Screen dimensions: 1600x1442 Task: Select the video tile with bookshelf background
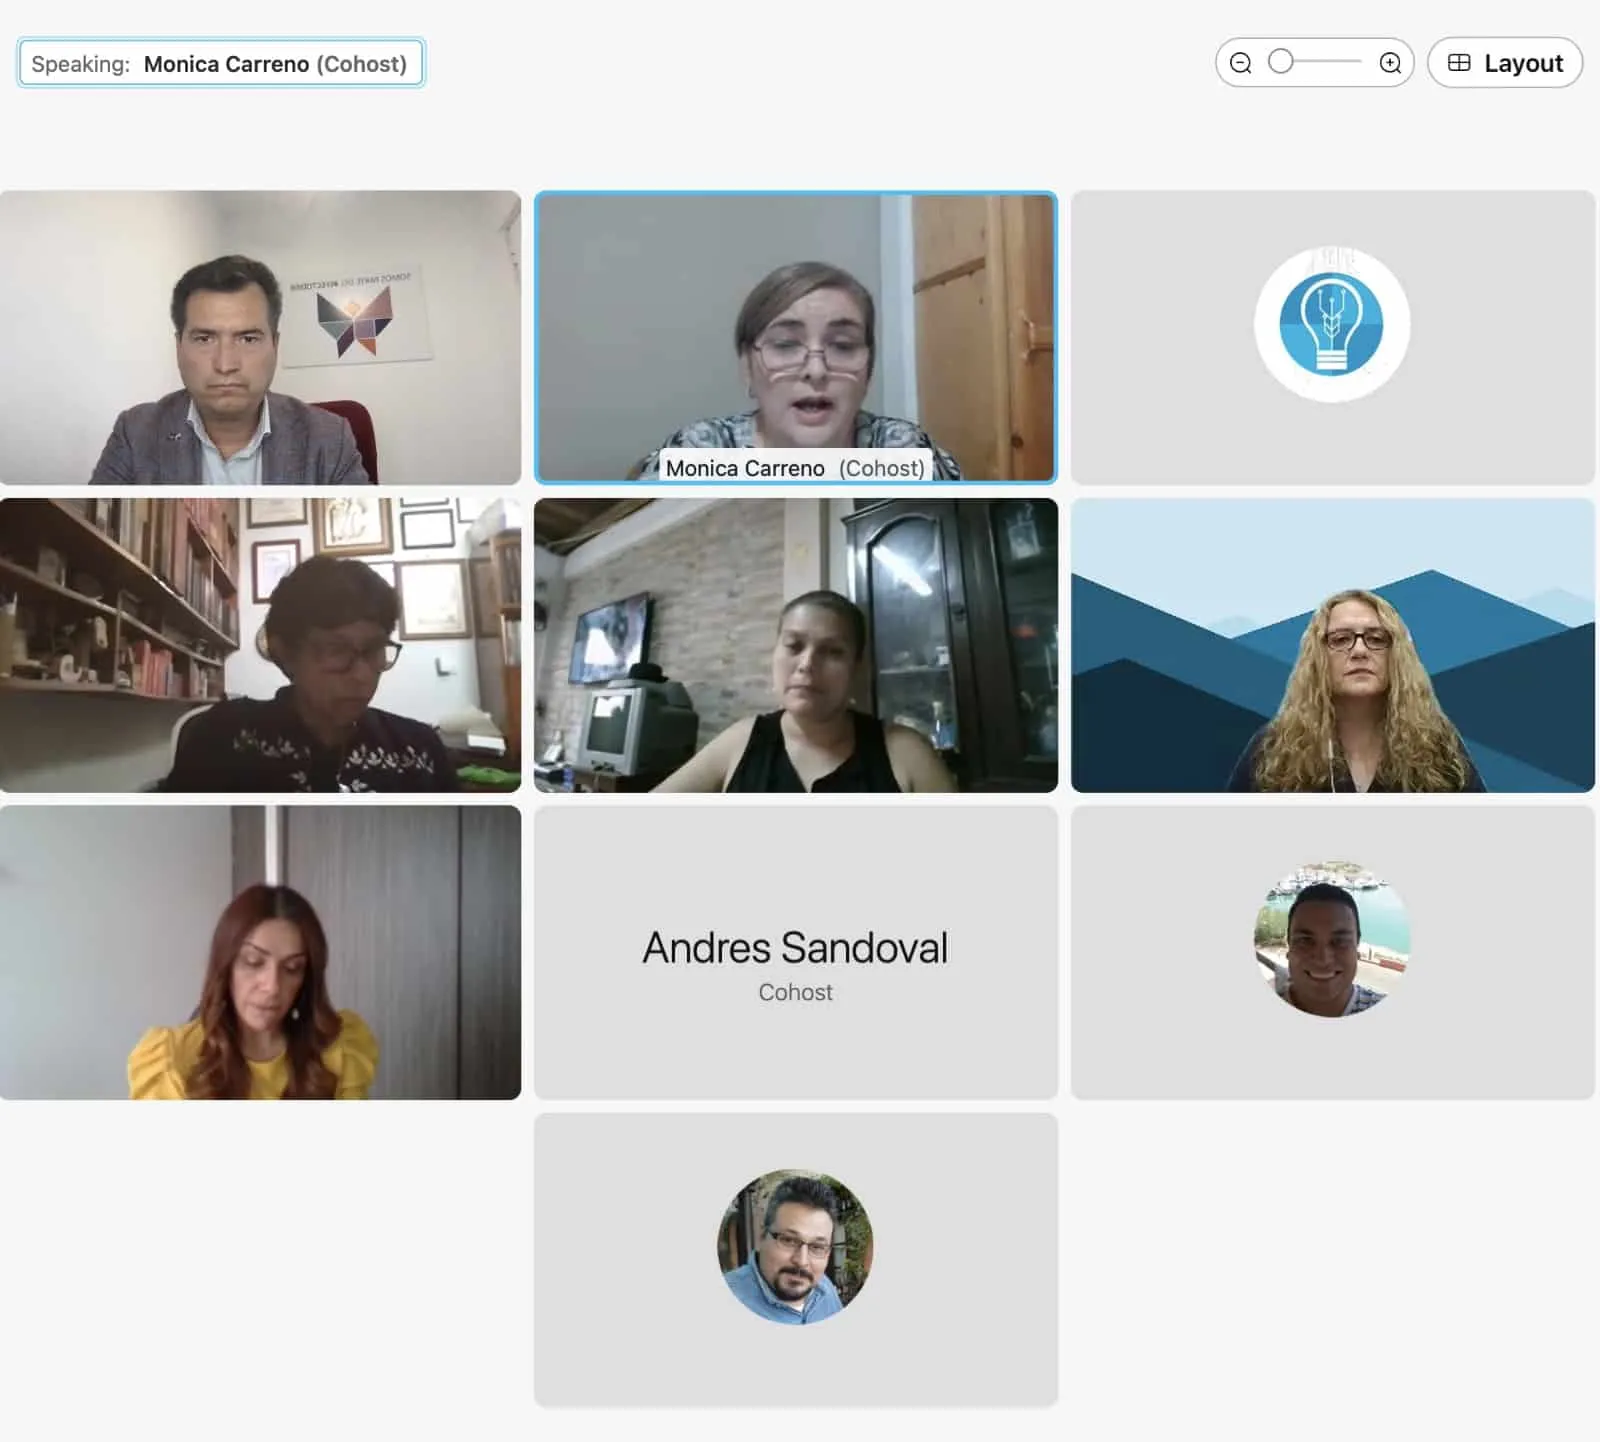[x=260, y=645]
